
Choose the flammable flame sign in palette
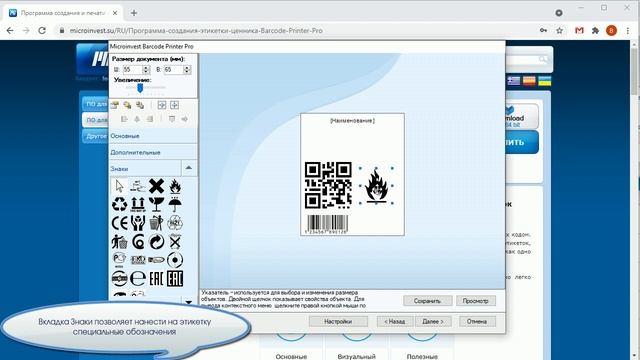(175, 186)
